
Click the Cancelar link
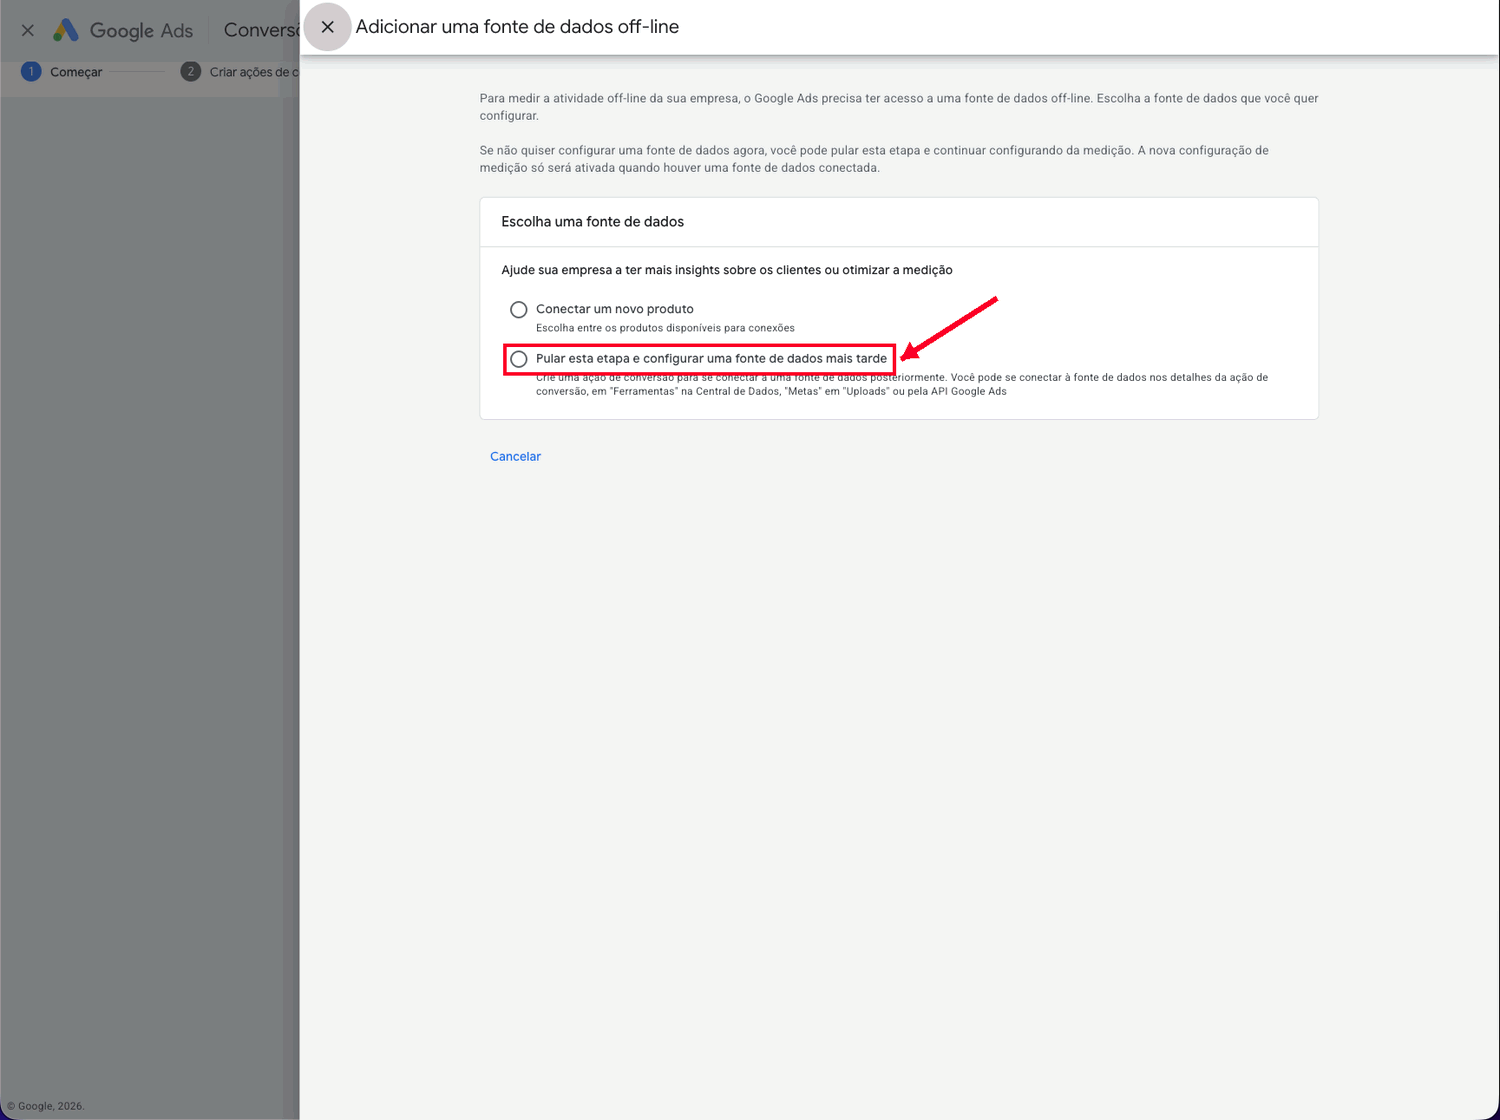pyautogui.click(x=515, y=456)
